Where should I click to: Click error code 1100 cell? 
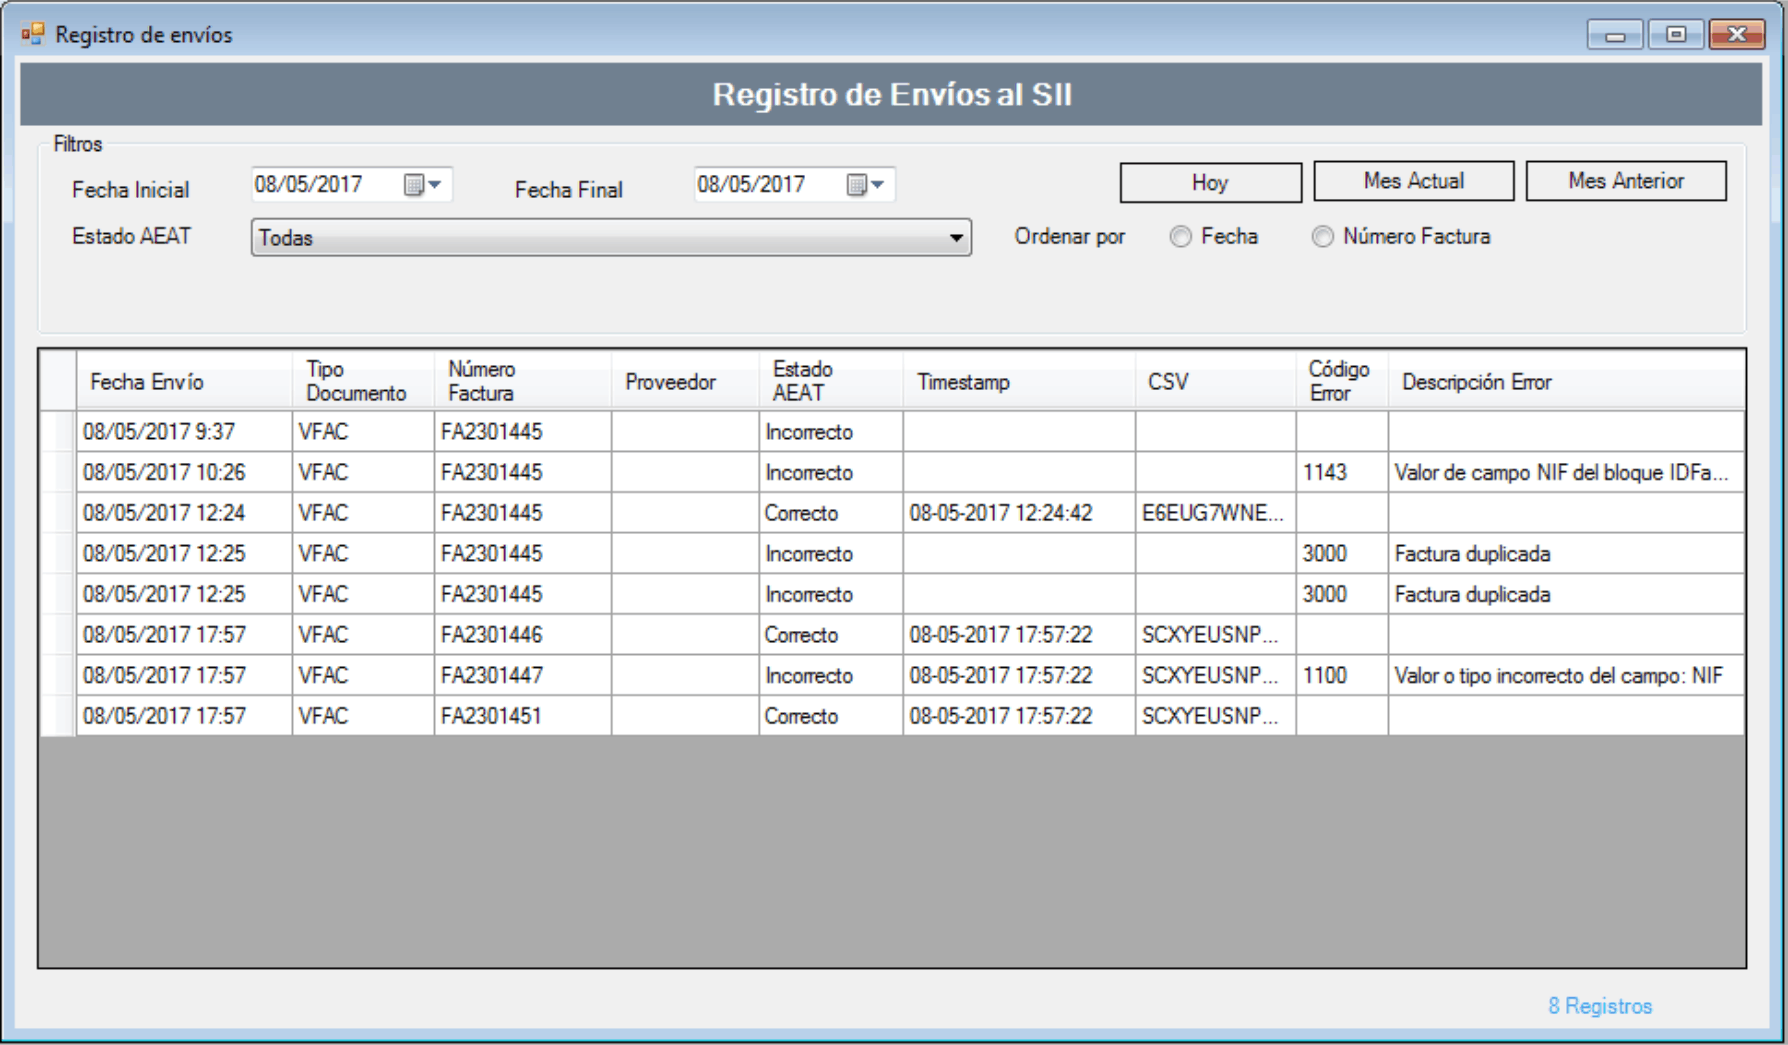point(1342,675)
